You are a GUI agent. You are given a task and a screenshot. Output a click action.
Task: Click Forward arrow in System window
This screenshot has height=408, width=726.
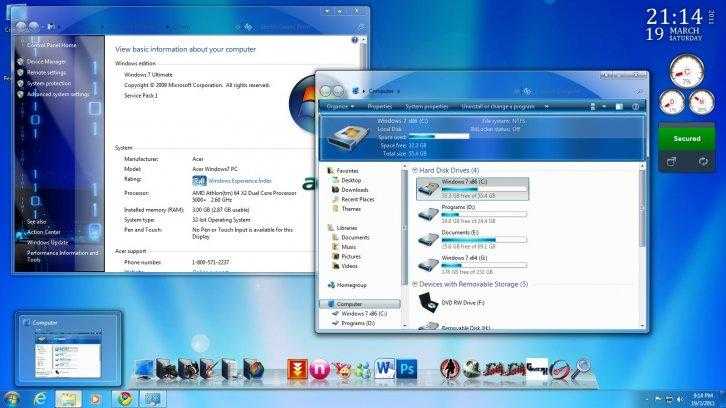coord(34,27)
